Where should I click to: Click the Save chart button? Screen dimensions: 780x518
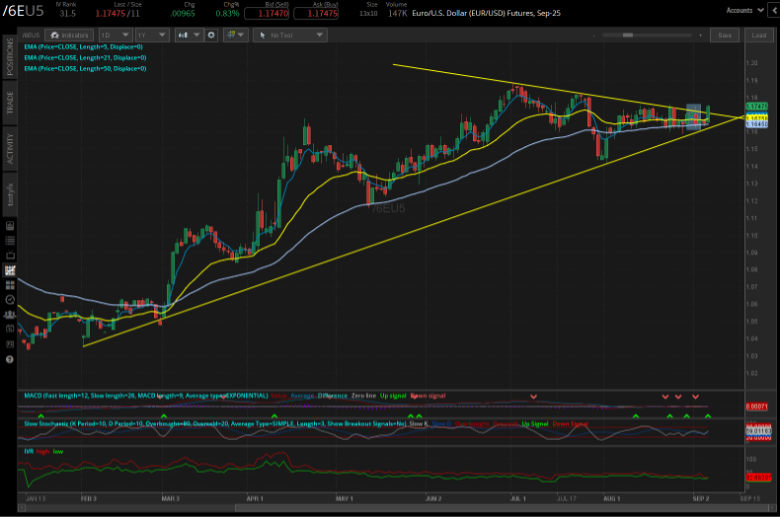(x=725, y=35)
